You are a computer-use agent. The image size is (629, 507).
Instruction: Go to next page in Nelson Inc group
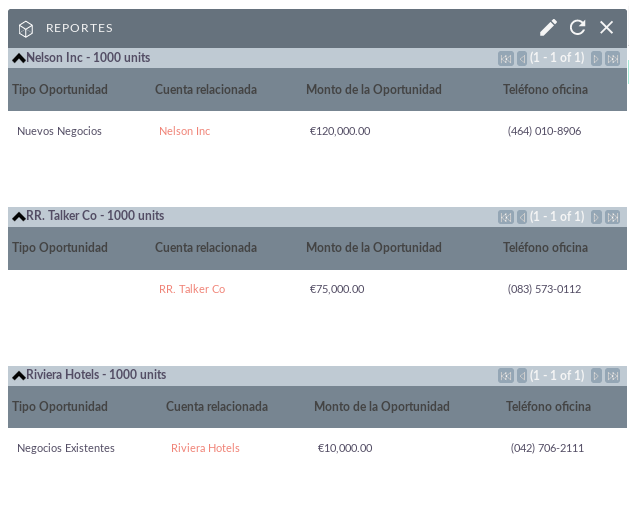coord(596,59)
